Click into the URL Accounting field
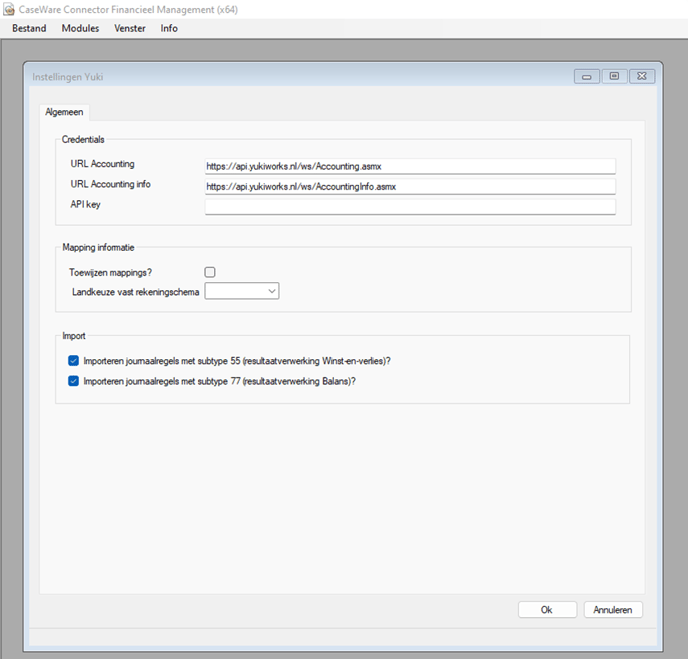The height and width of the screenshot is (659, 688). 410,166
